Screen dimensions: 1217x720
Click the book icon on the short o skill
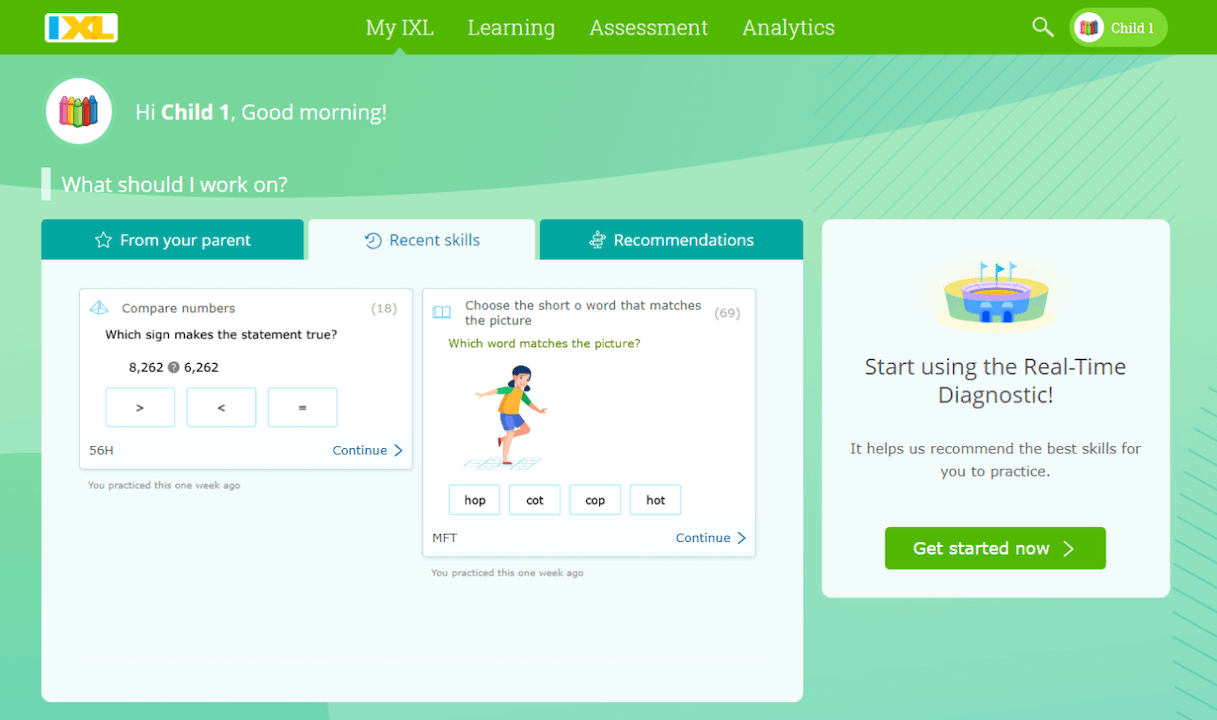442,313
